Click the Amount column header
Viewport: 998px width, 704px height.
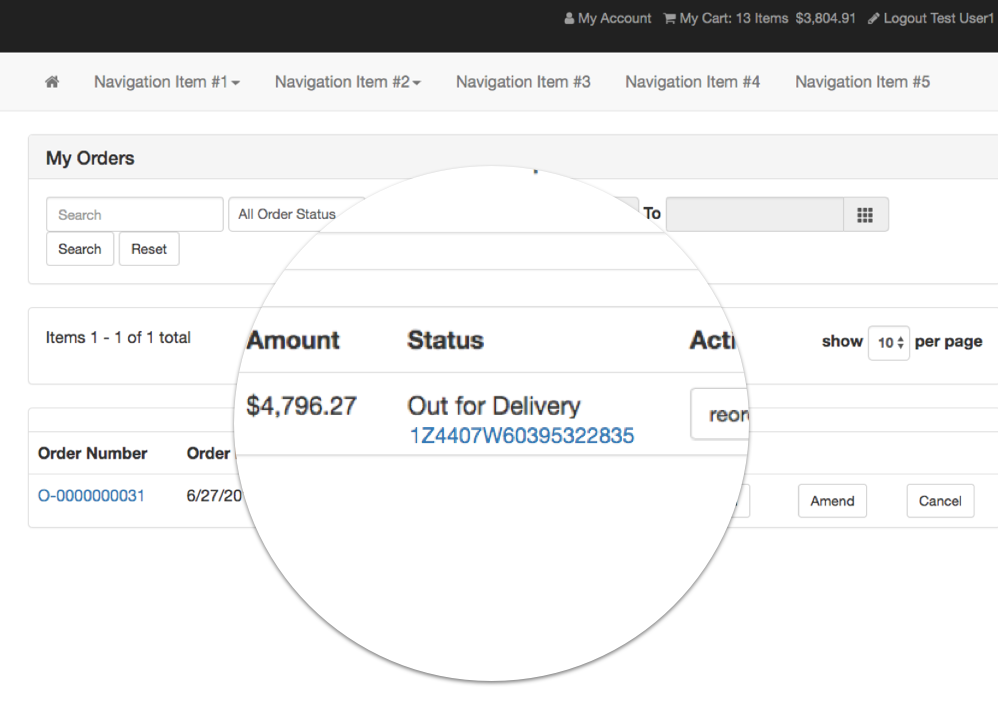(x=293, y=341)
